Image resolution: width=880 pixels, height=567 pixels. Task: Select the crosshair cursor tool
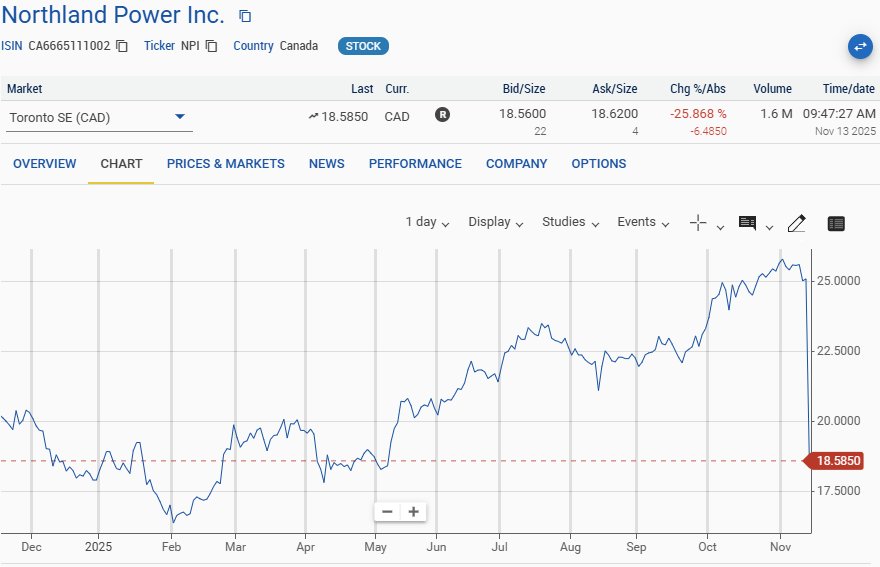(x=698, y=222)
